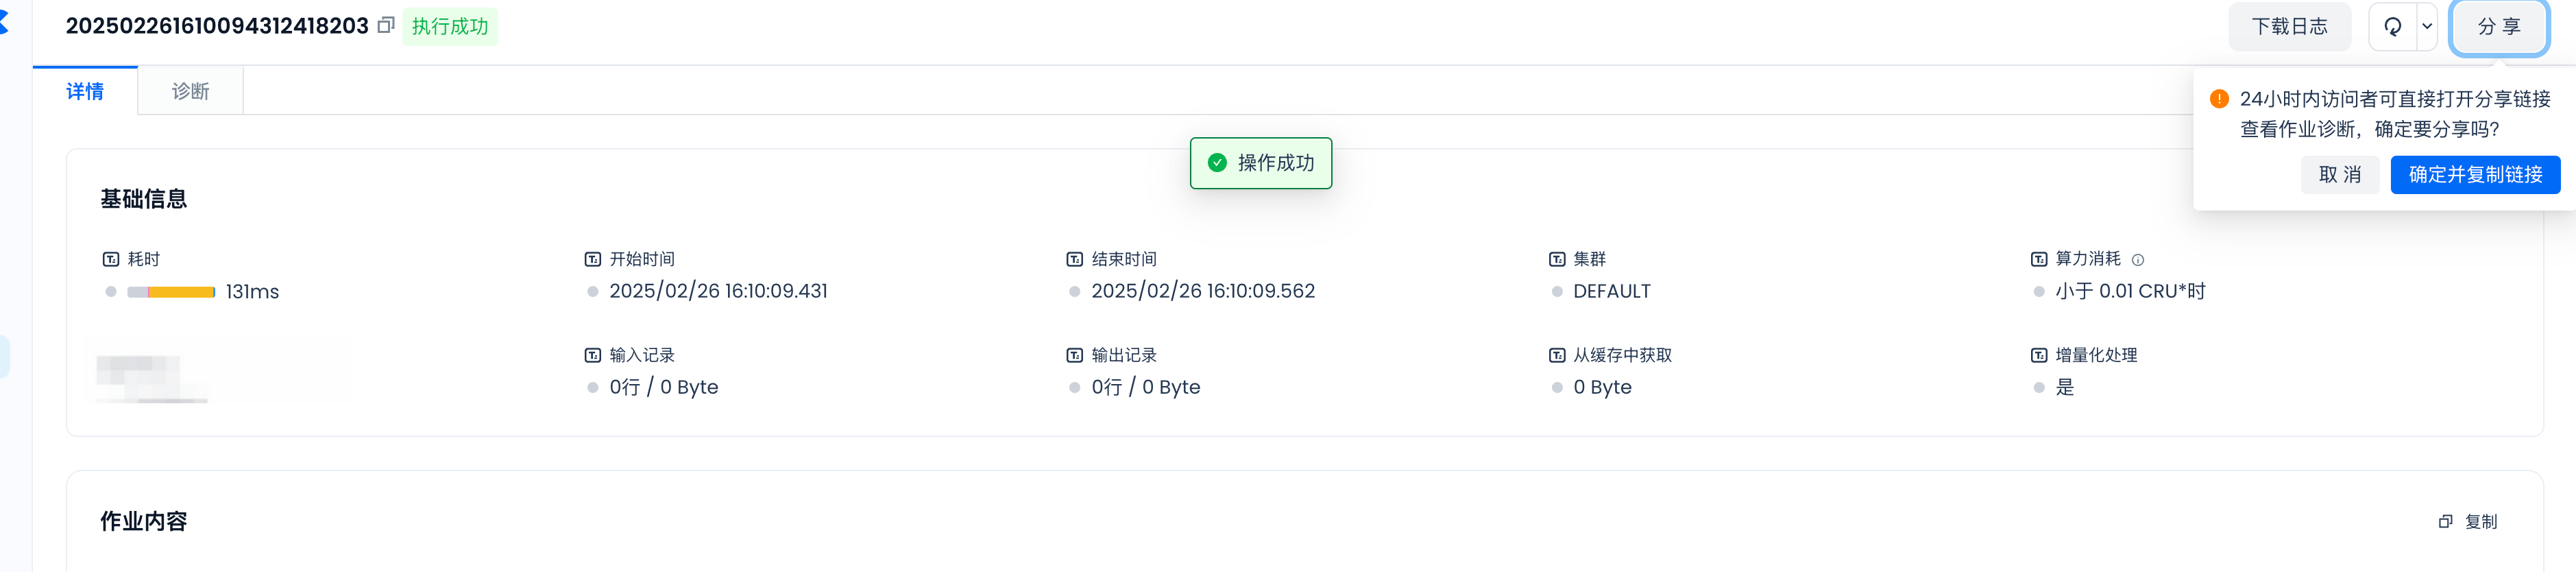Image resolution: width=2576 pixels, height=572 pixels.
Task: Click the field icon beside 增量化处理
Action: pos(2039,356)
